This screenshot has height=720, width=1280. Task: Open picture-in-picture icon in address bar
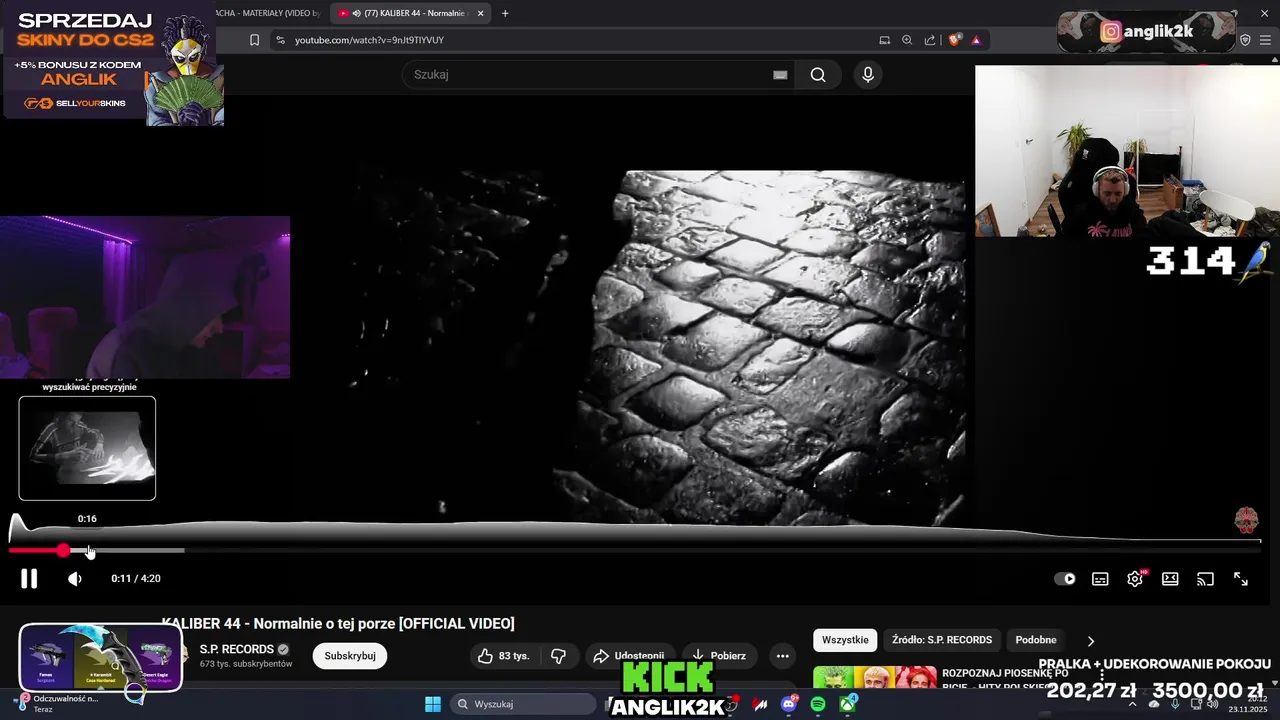[x=884, y=40]
